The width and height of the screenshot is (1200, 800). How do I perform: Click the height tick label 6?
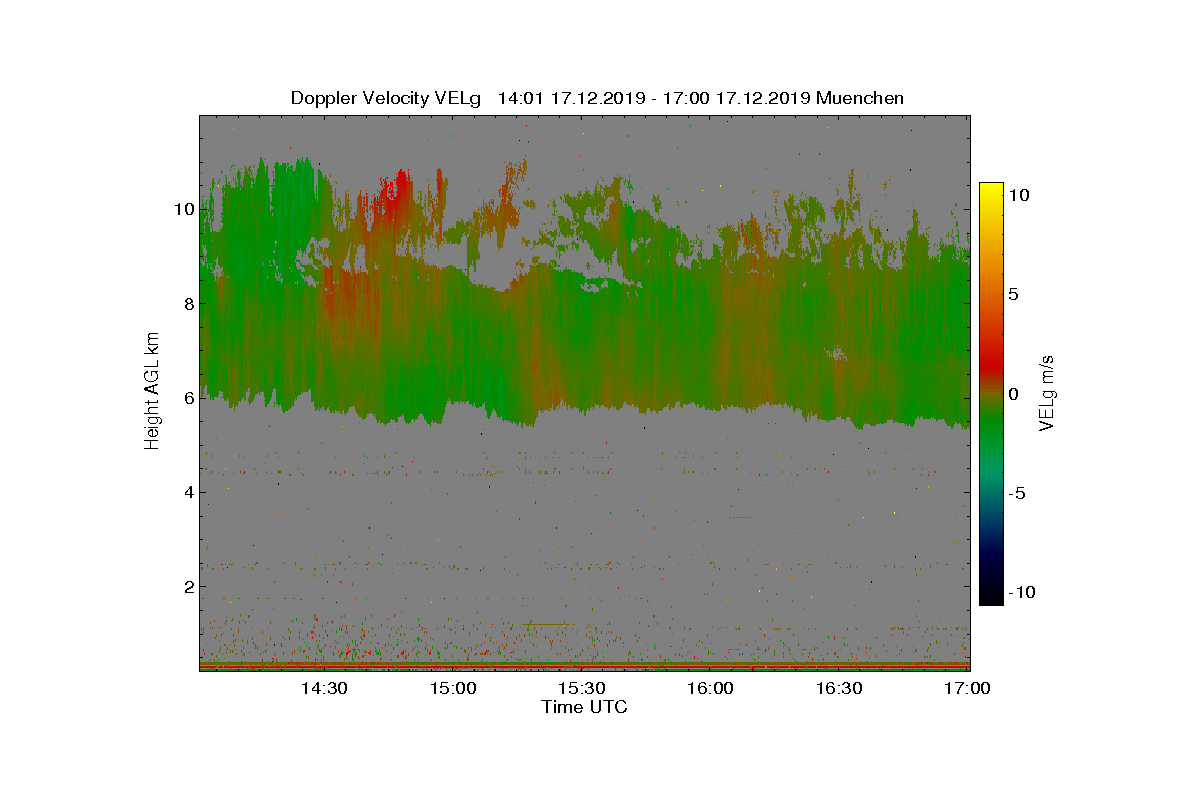point(188,397)
